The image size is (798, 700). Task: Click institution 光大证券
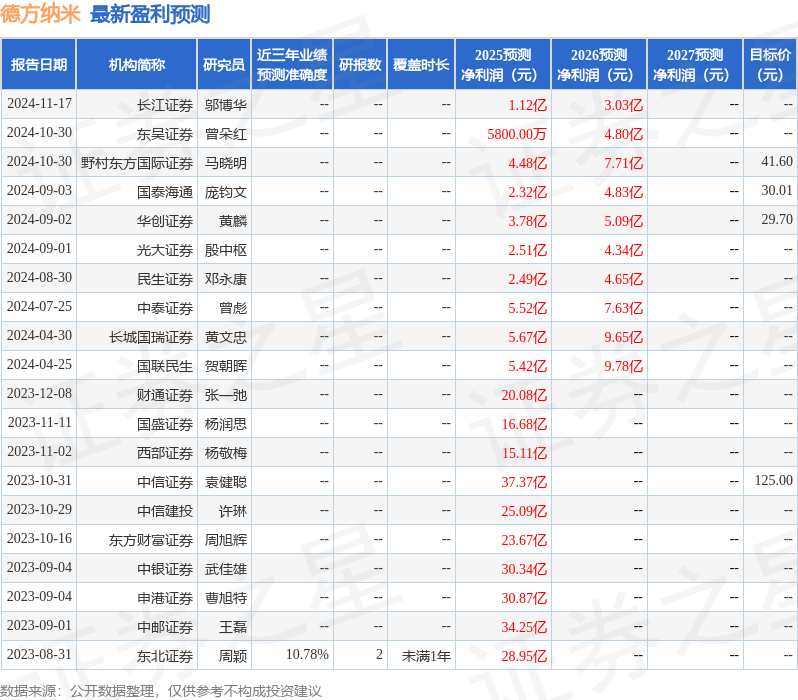click(x=165, y=250)
